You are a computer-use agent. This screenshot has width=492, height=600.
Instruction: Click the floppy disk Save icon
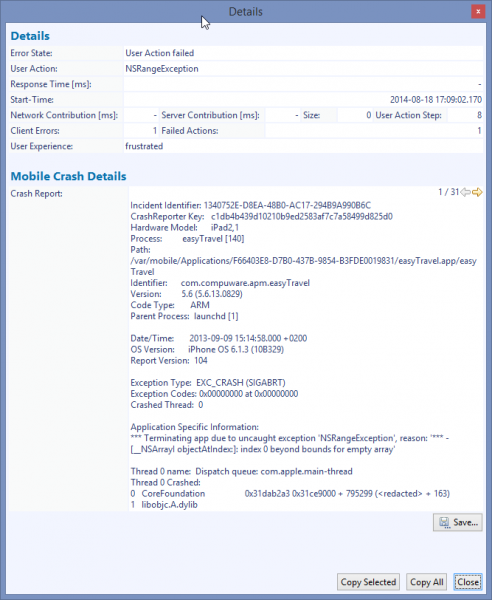tap(444, 522)
